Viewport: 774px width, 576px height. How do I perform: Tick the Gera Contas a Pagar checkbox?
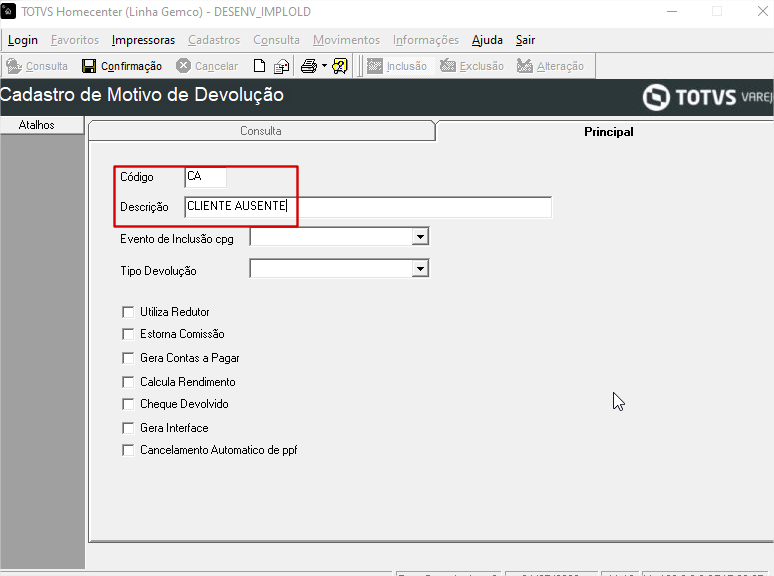click(x=128, y=358)
